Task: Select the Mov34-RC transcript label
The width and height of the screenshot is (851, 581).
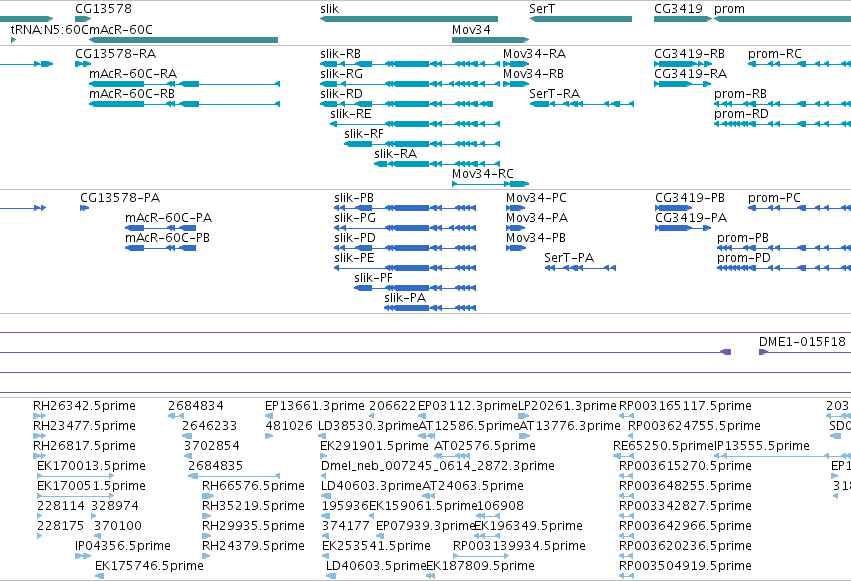Action: (482, 174)
